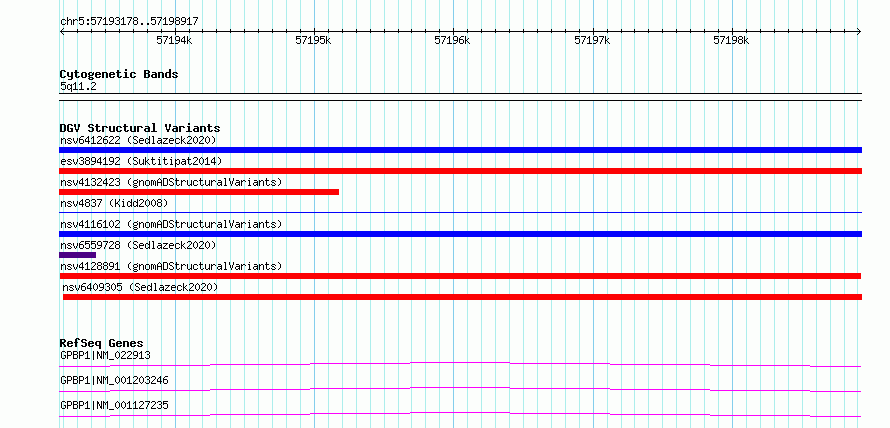This screenshot has height=428, width=890.
Task: Click the small purple bar for nsv6559728
Action: point(77,255)
